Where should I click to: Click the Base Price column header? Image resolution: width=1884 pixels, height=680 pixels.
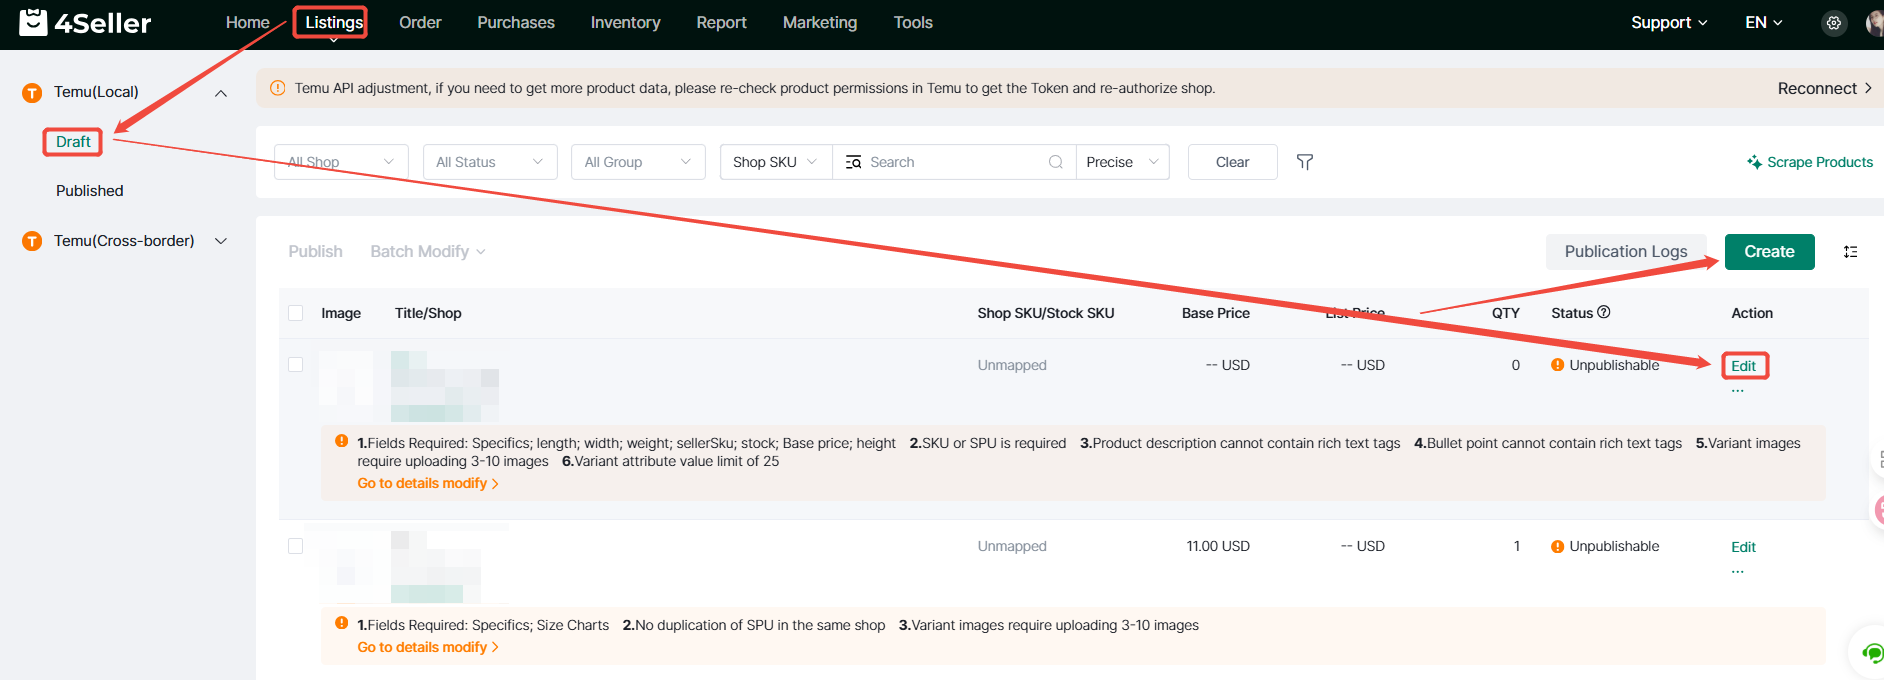1216,313
